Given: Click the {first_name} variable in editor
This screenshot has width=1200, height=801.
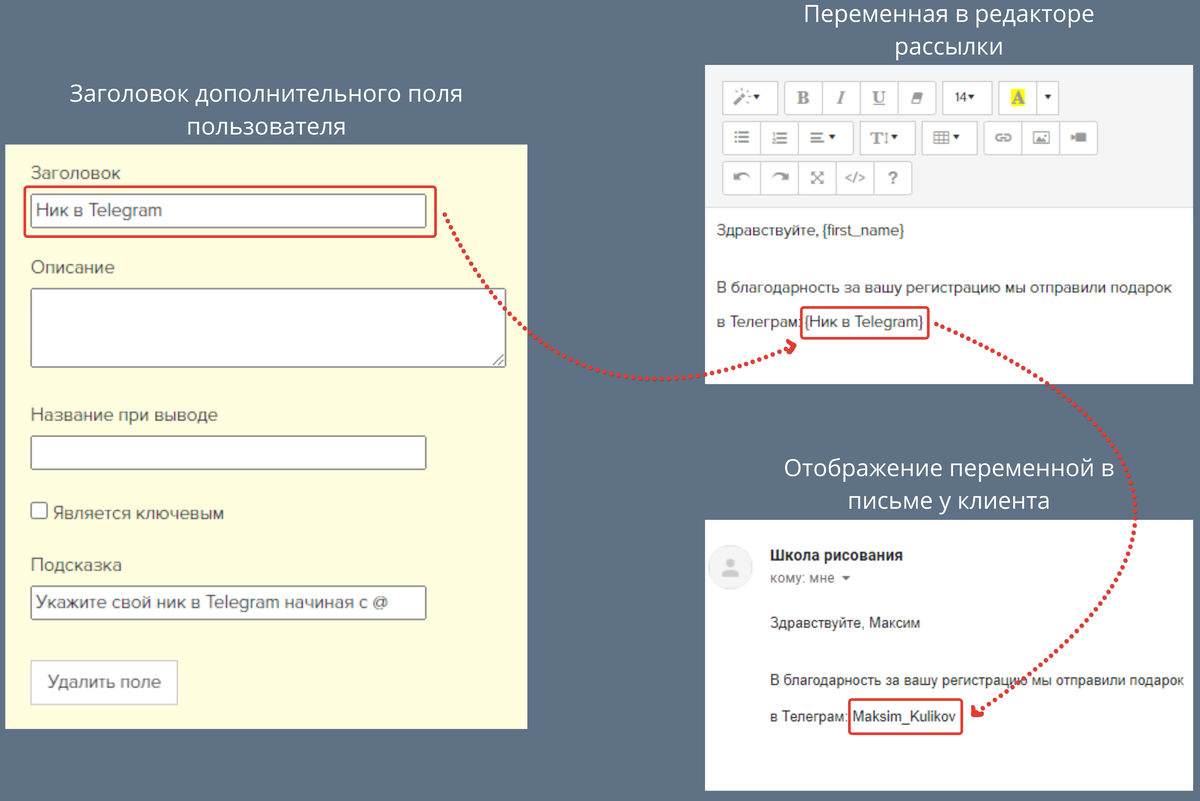Looking at the screenshot, I should tap(862, 231).
